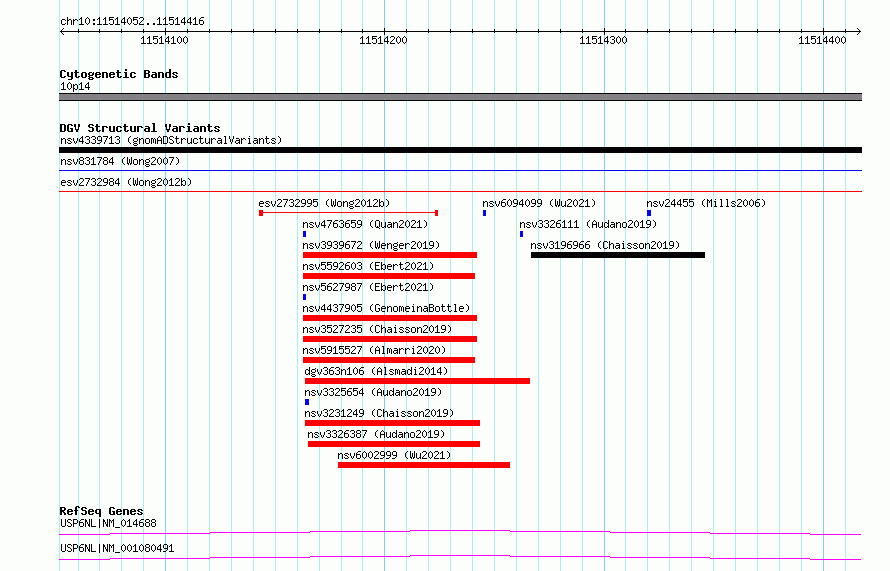
Task: Click the RefSeq Genes track heading
Action: pos(101,511)
